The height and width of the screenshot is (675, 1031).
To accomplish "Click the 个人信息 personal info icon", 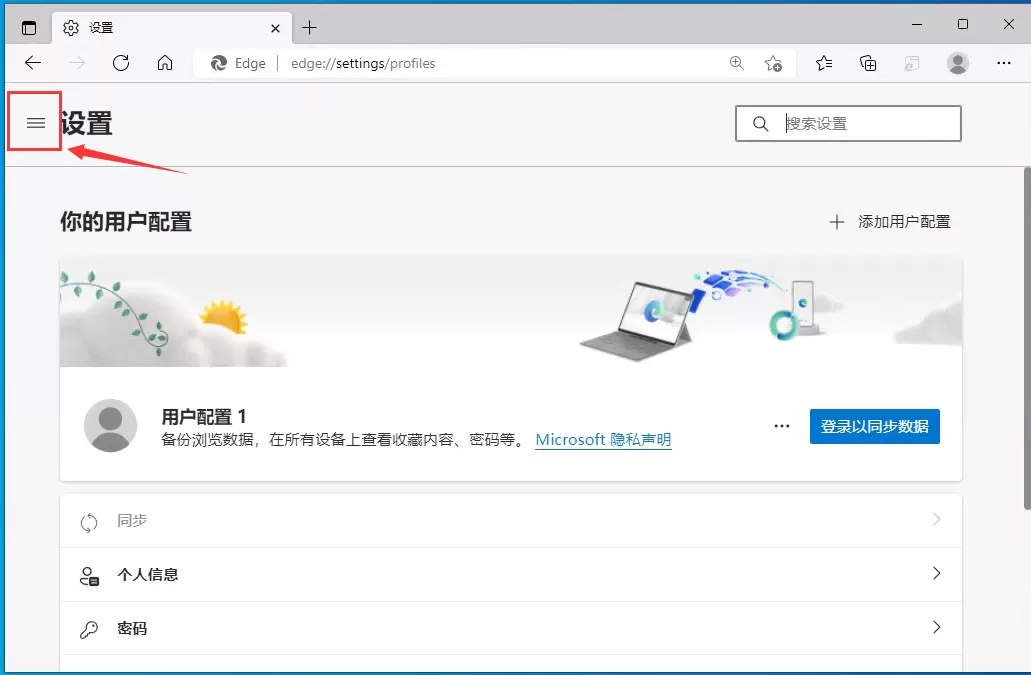I will (x=90, y=574).
